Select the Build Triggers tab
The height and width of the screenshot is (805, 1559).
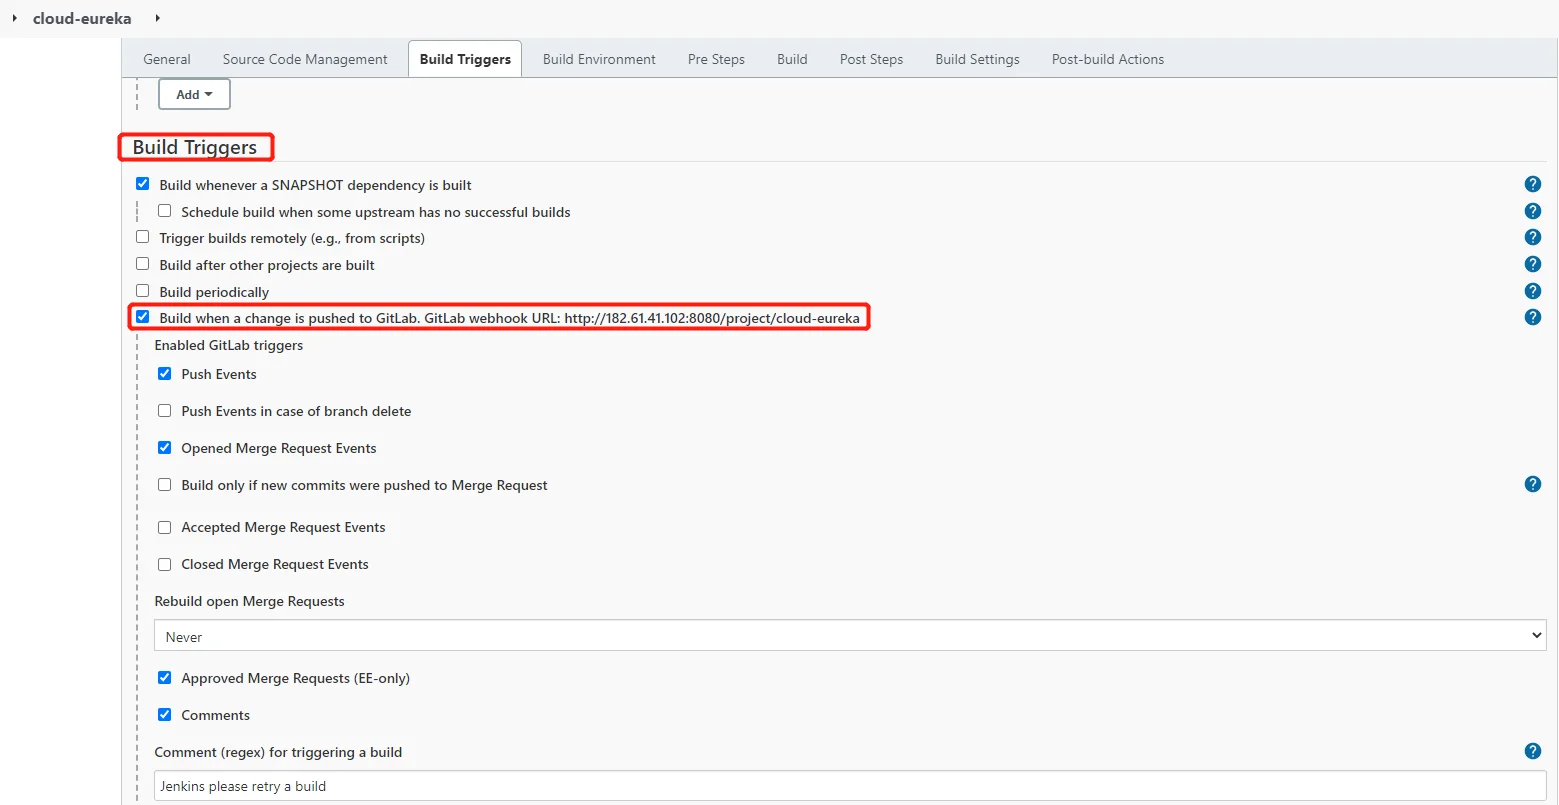(465, 59)
